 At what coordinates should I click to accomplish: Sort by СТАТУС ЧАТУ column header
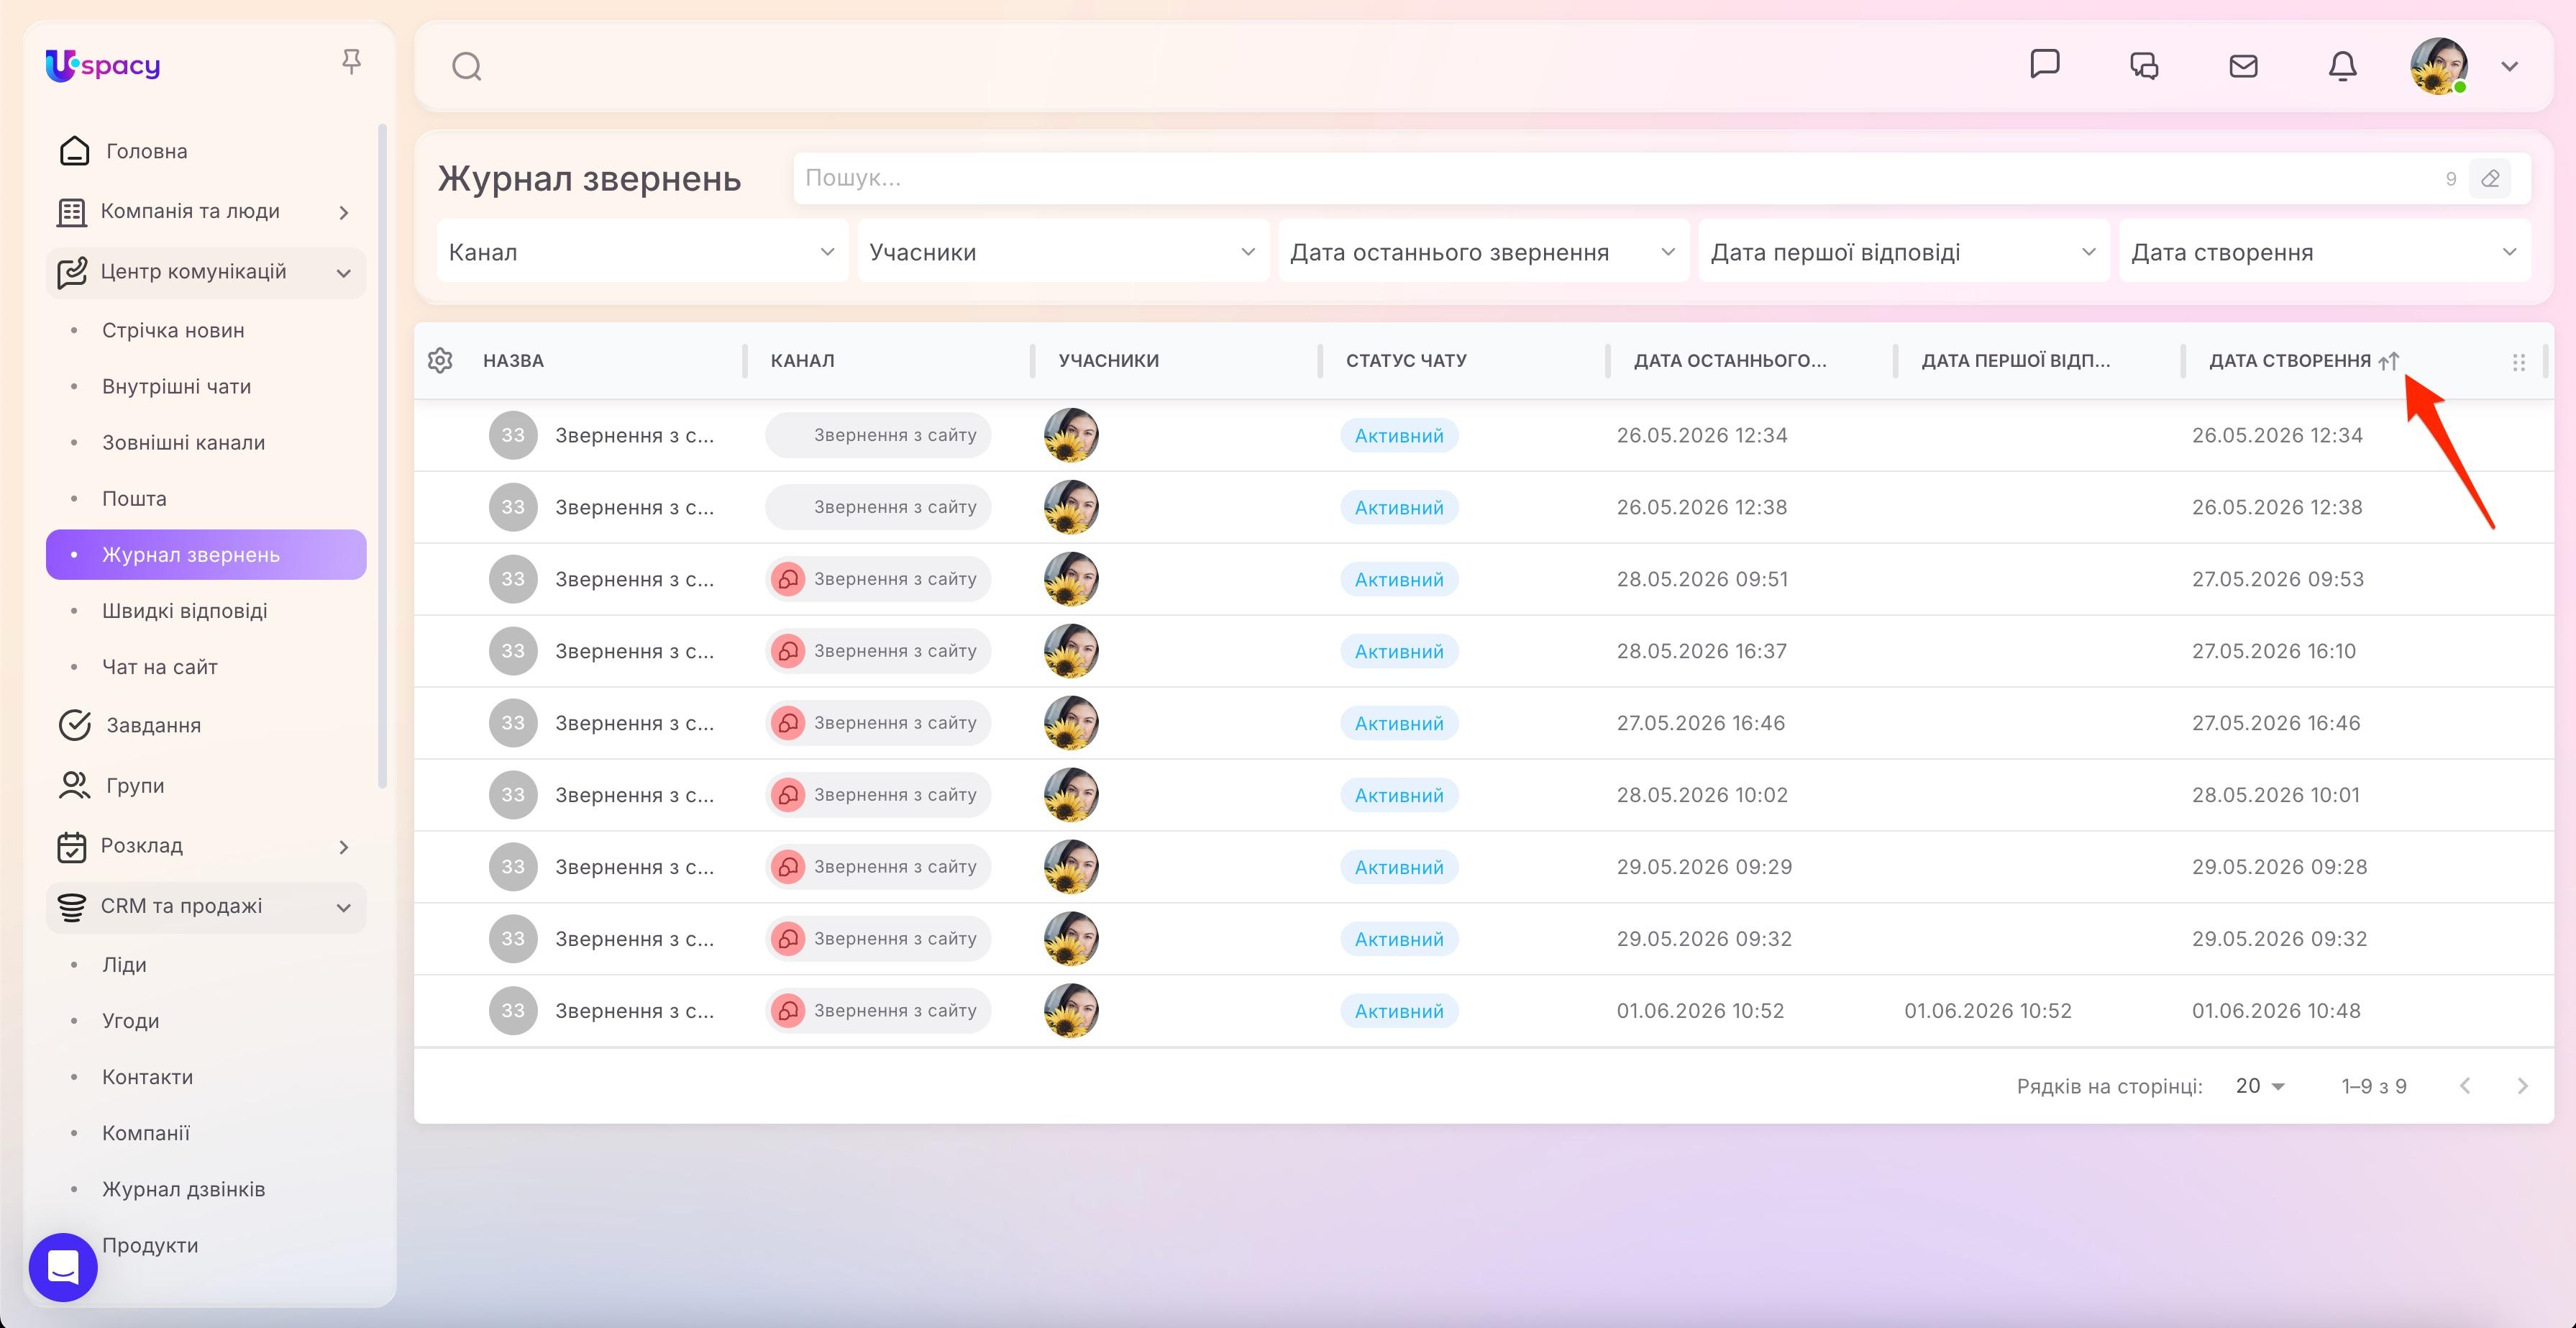[1406, 361]
